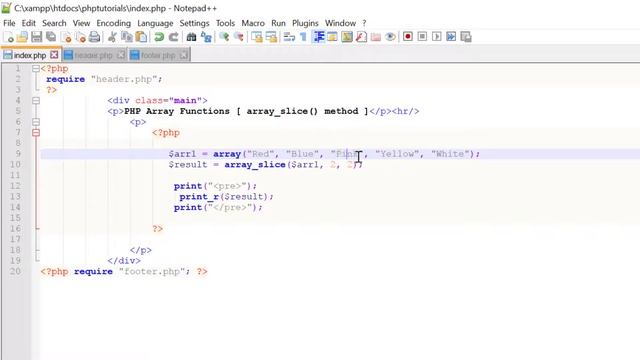The image size is (640, 360).
Task: Open the Plugins menu
Action: click(x=305, y=23)
